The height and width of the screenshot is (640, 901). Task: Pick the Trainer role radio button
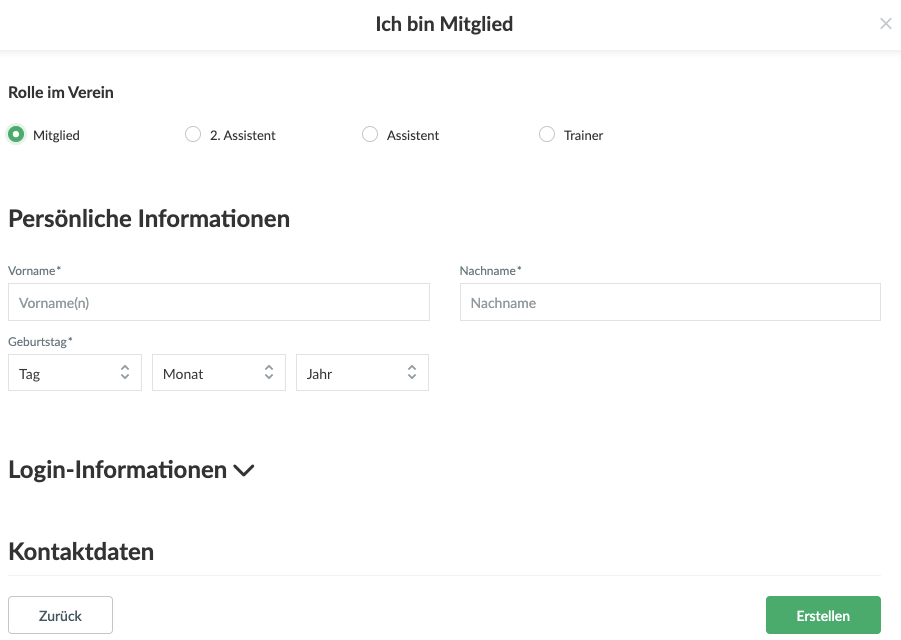click(x=547, y=135)
